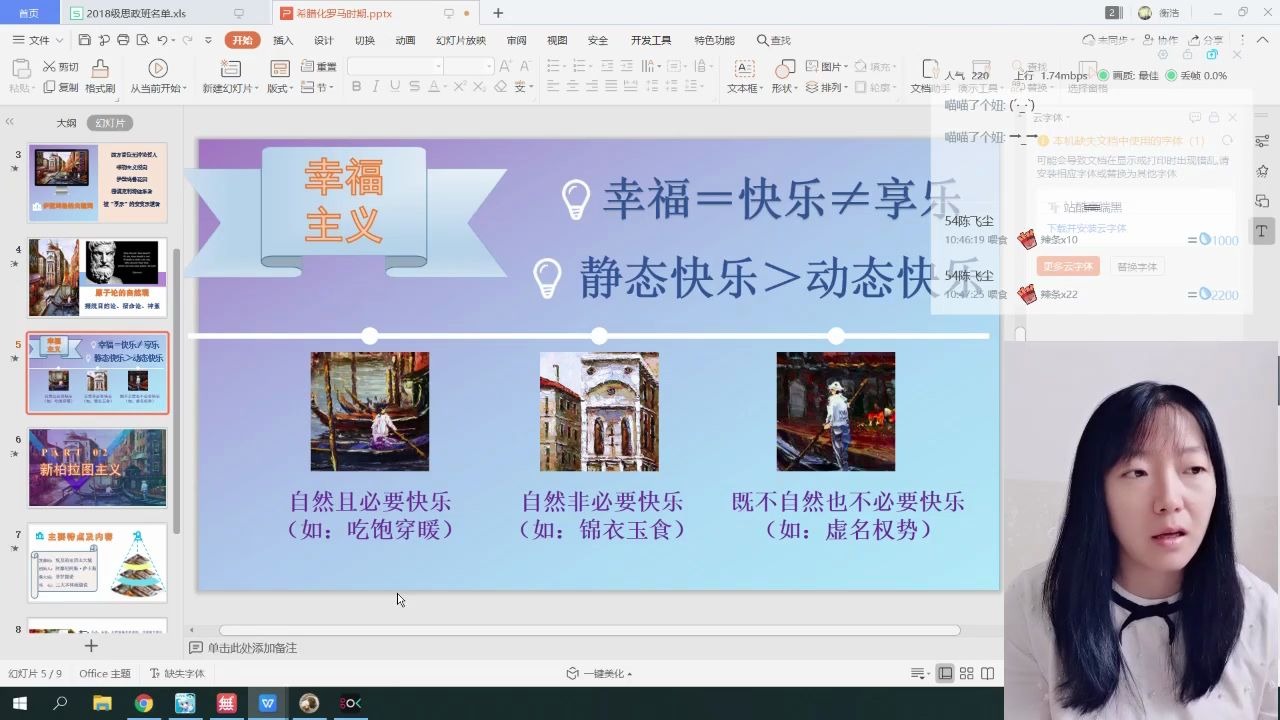
Task: Start slideshow from current slide icon
Action: (158, 68)
